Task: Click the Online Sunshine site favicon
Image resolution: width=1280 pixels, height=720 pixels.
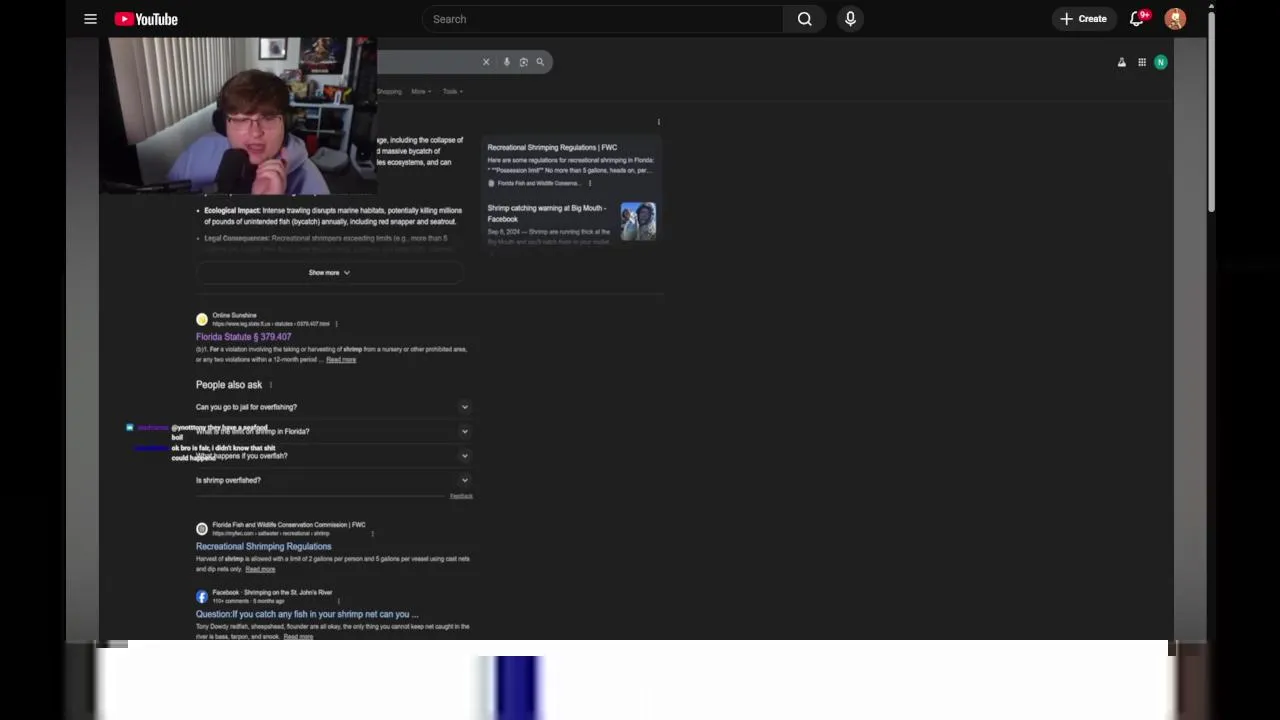Action: pyautogui.click(x=202, y=319)
